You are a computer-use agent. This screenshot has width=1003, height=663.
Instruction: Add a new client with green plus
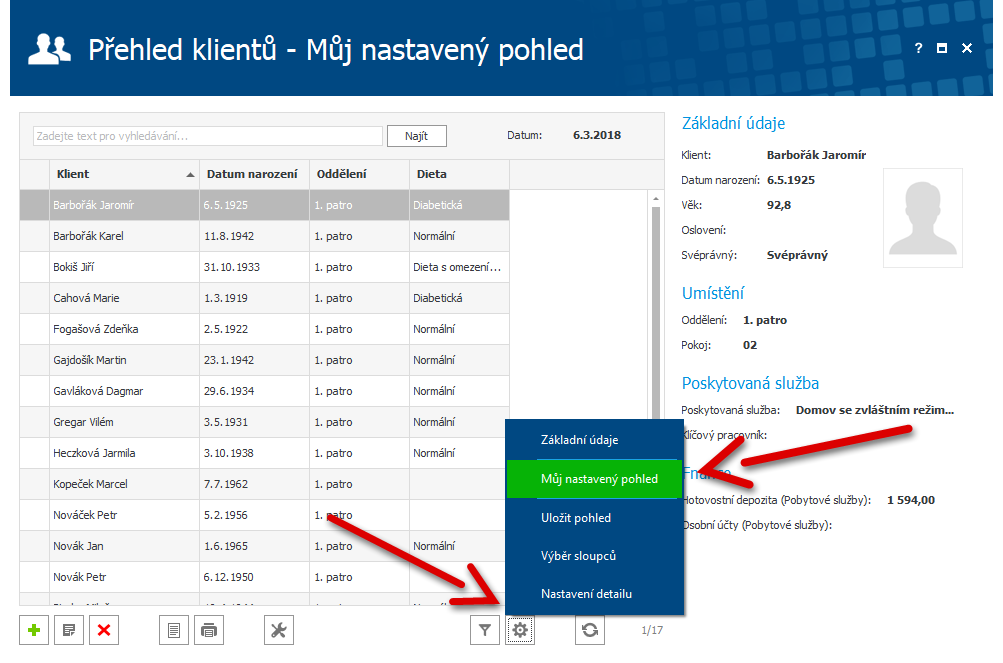[x=34, y=630]
